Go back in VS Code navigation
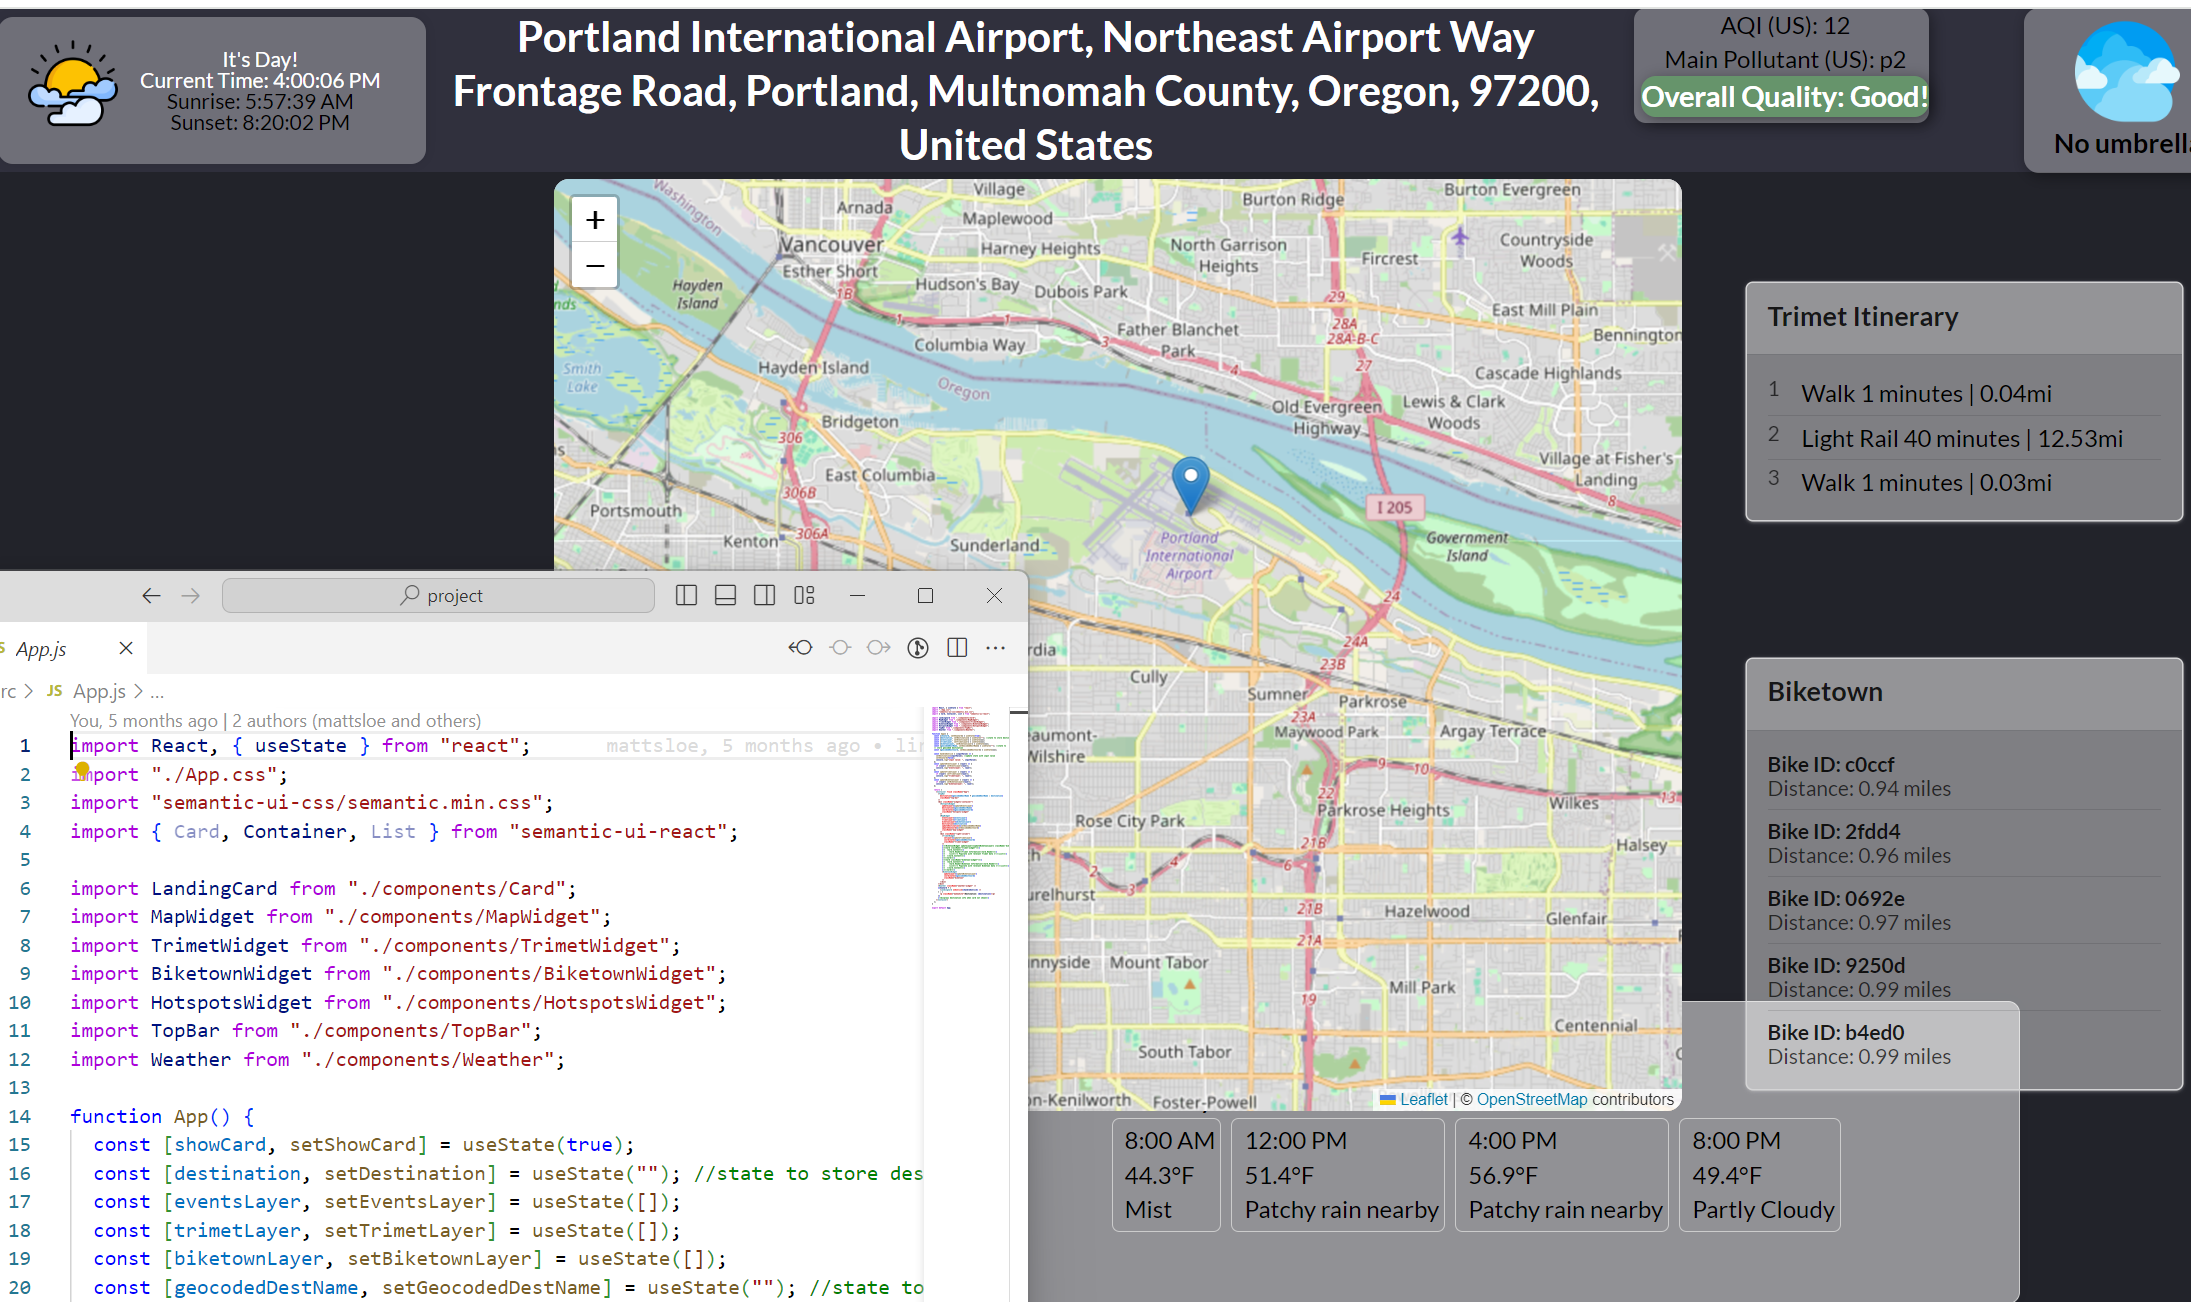Screen dimensions: 2191x1302 point(151,596)
